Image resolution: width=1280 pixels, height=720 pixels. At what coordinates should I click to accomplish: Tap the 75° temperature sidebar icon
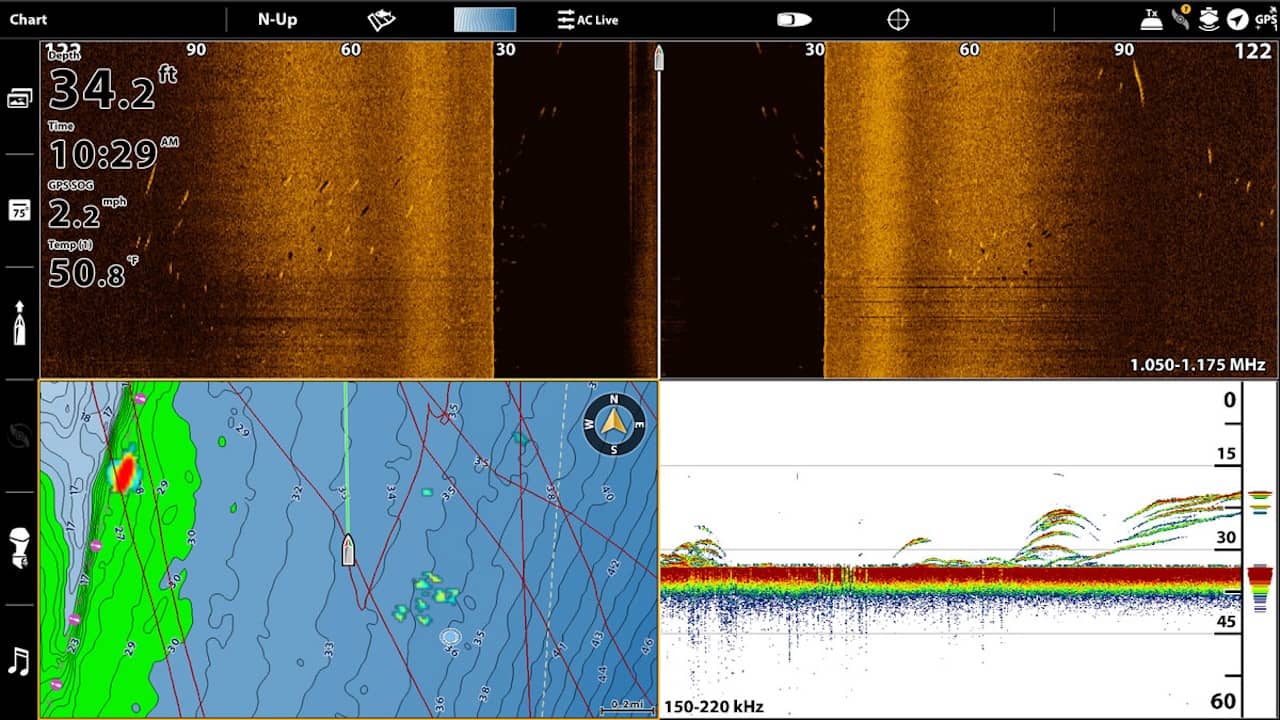pyautogui.click(x=19, y=210)
